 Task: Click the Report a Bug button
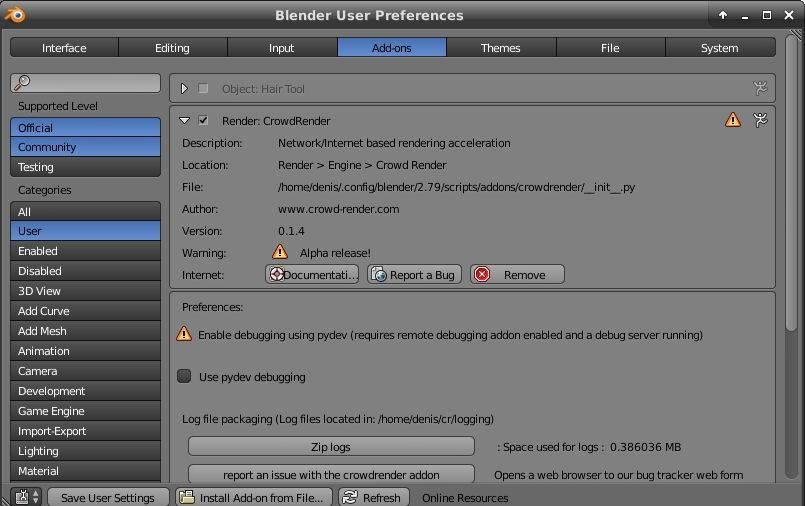(414, 275)
